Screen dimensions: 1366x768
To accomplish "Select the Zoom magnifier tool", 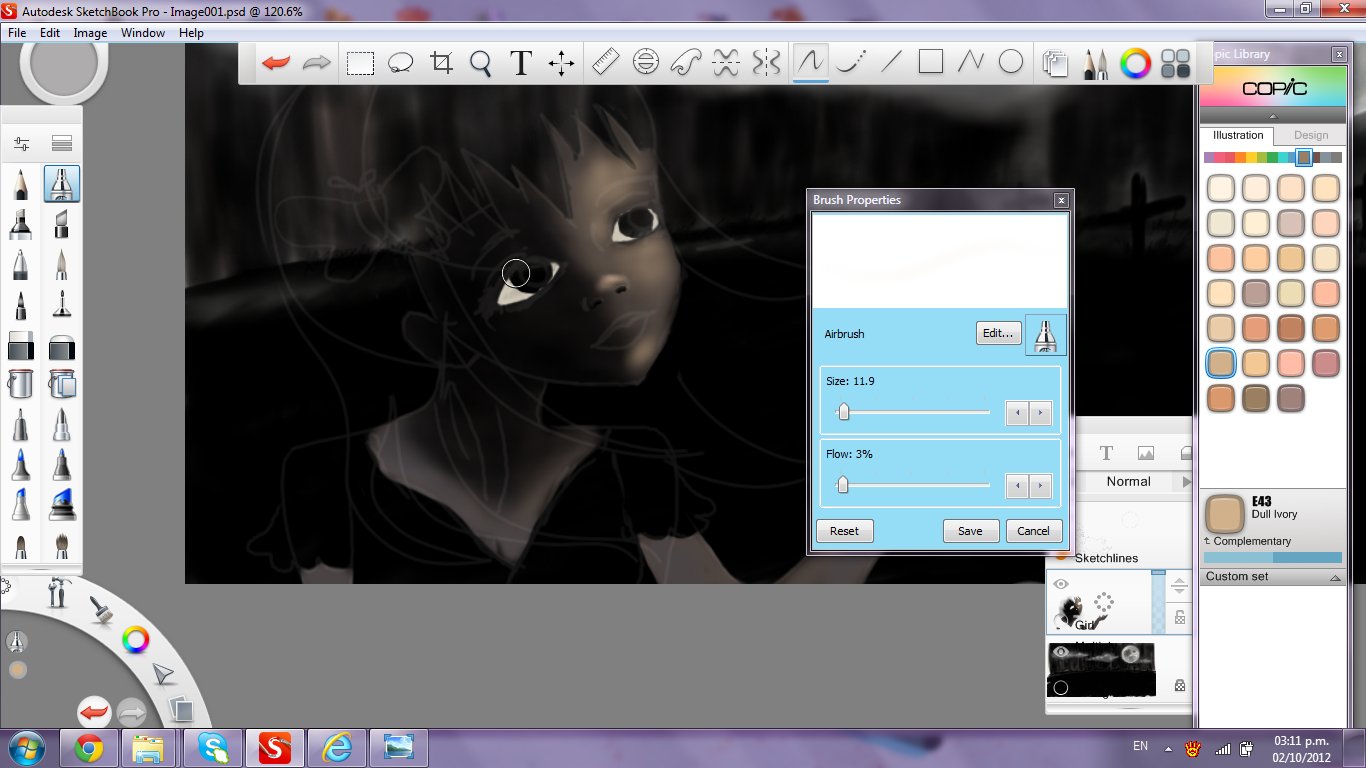I will (481, 63).
